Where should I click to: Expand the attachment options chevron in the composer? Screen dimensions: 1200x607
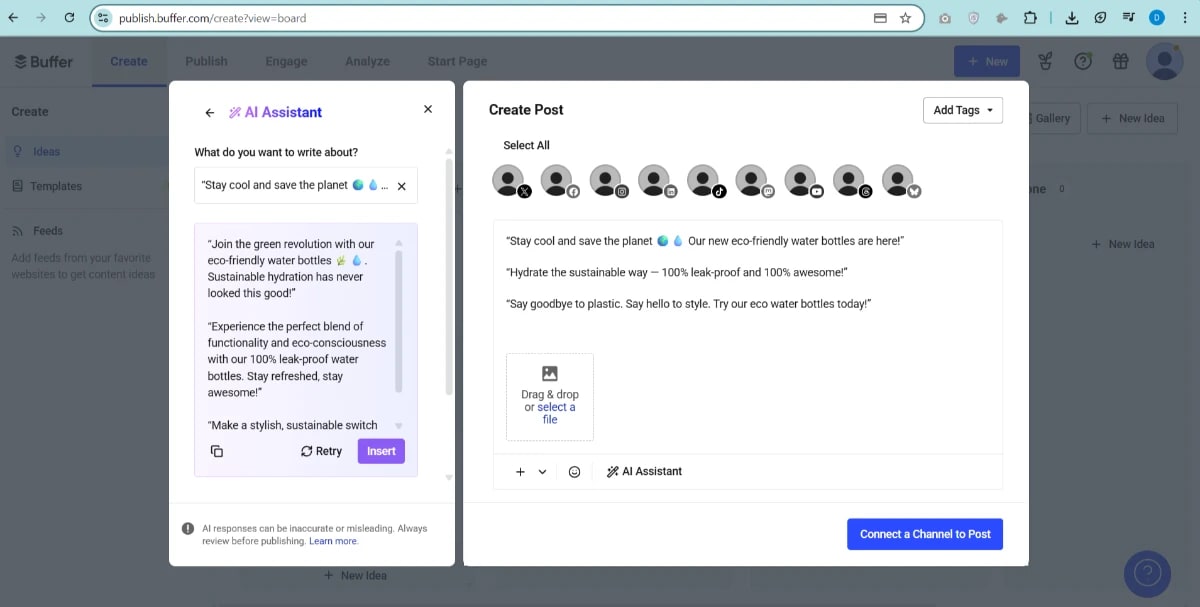tap(543, 470)
